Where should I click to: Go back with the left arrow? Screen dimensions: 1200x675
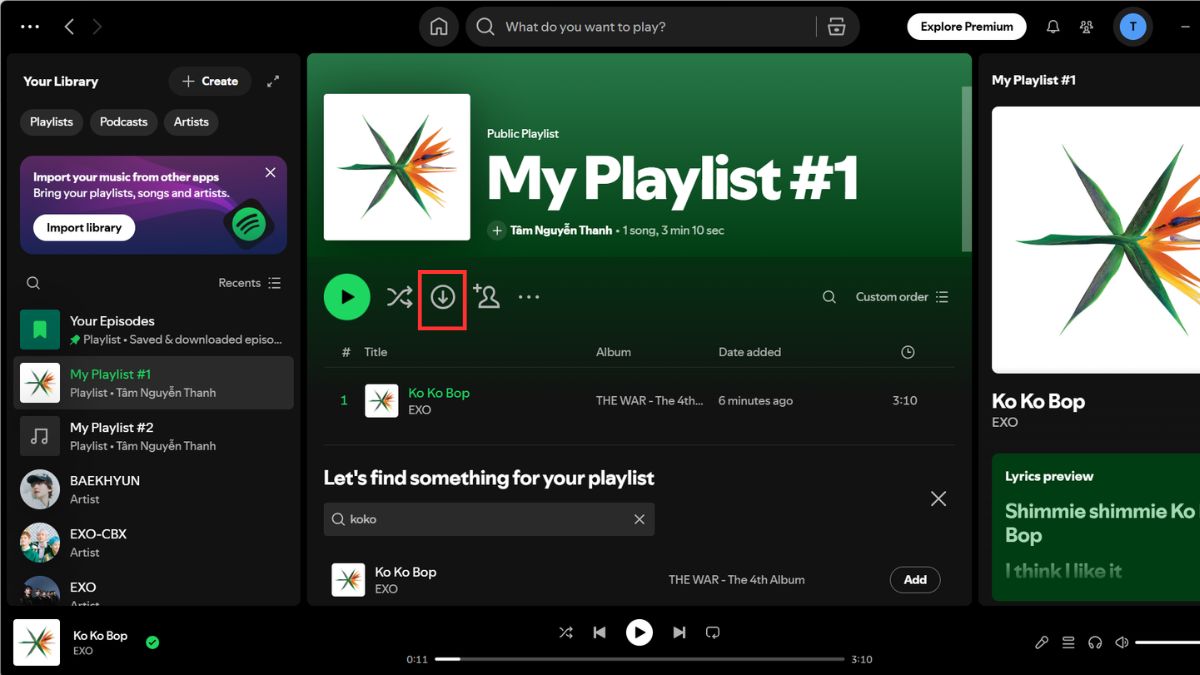(69, 27)
